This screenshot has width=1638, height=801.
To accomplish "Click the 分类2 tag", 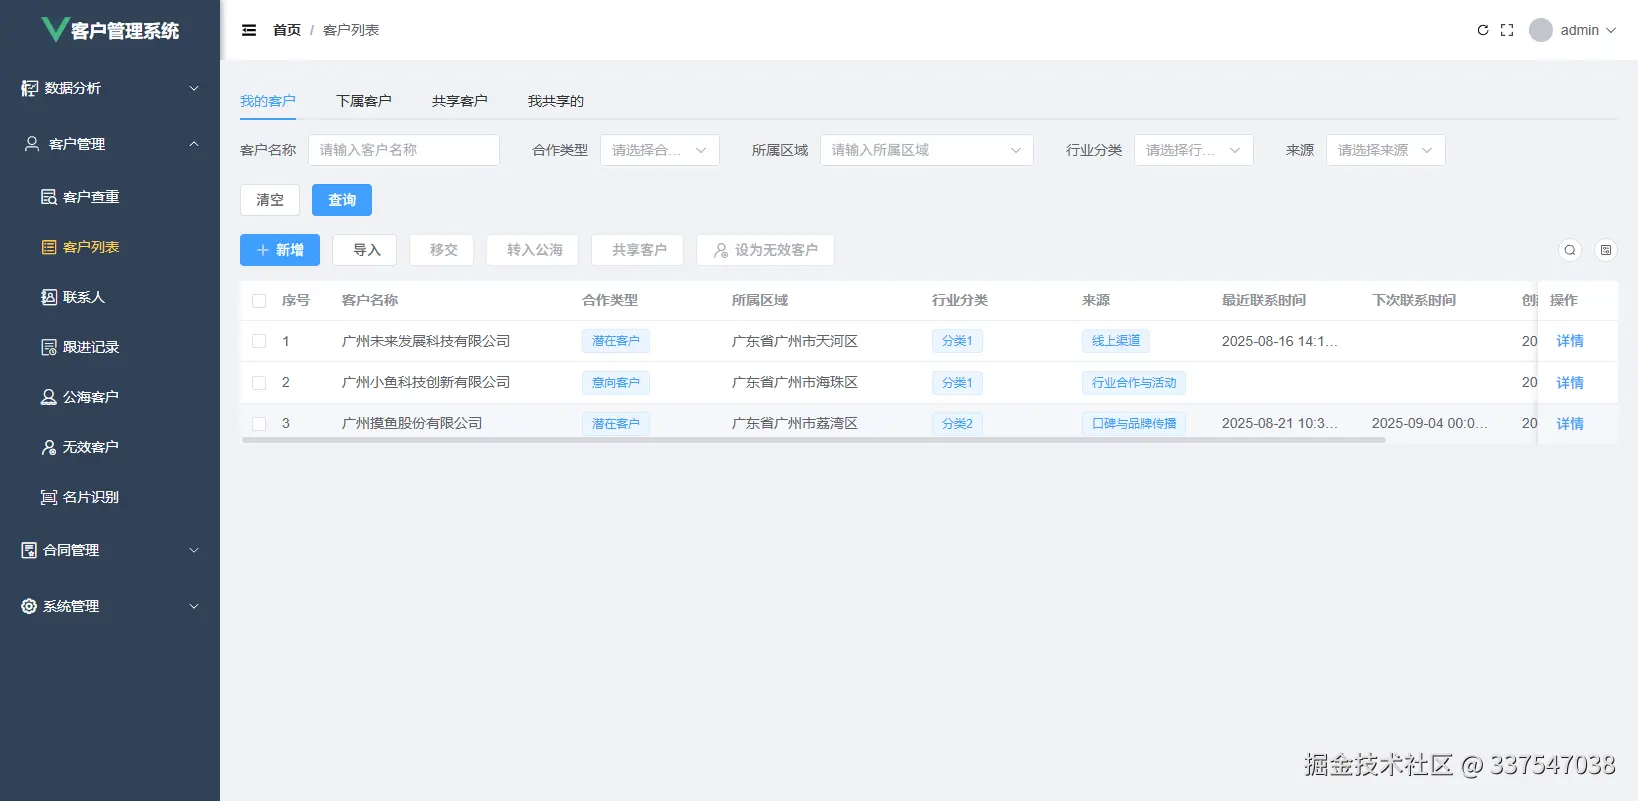I will click(957, 424).
